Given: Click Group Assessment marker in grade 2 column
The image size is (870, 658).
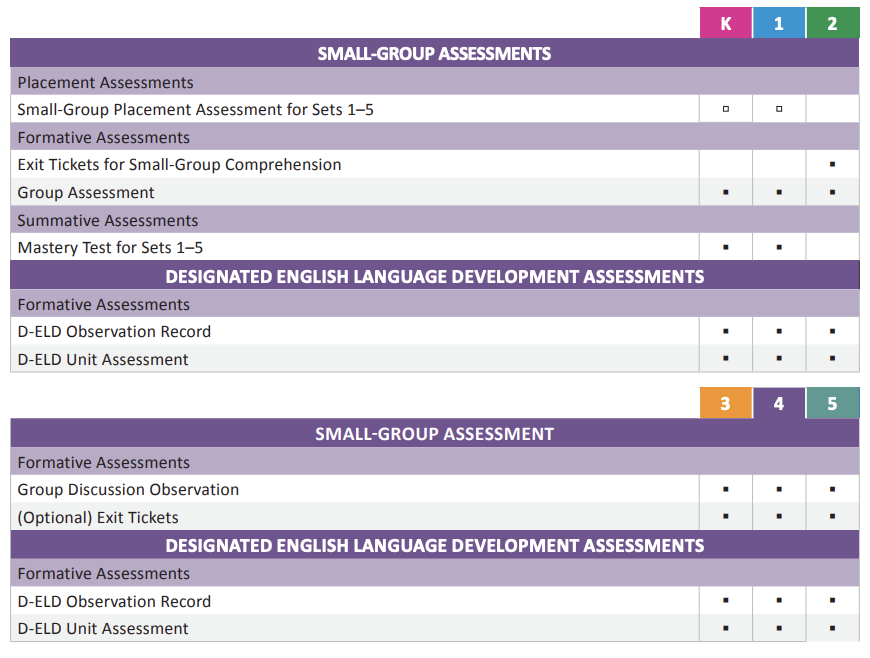Looking at the screenshot, I should tap(832, 192).
